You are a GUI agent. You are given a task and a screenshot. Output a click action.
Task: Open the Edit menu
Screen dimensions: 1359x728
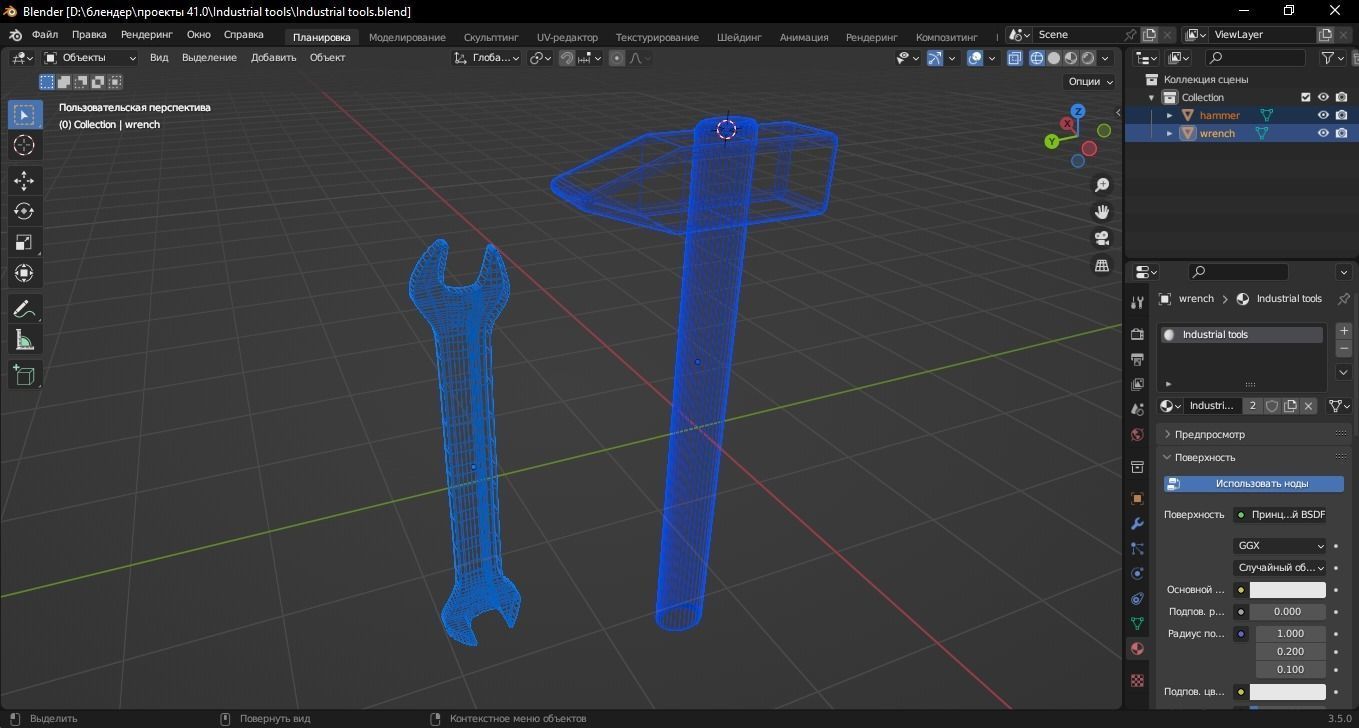pyautogui.click(x=89, y=35)
